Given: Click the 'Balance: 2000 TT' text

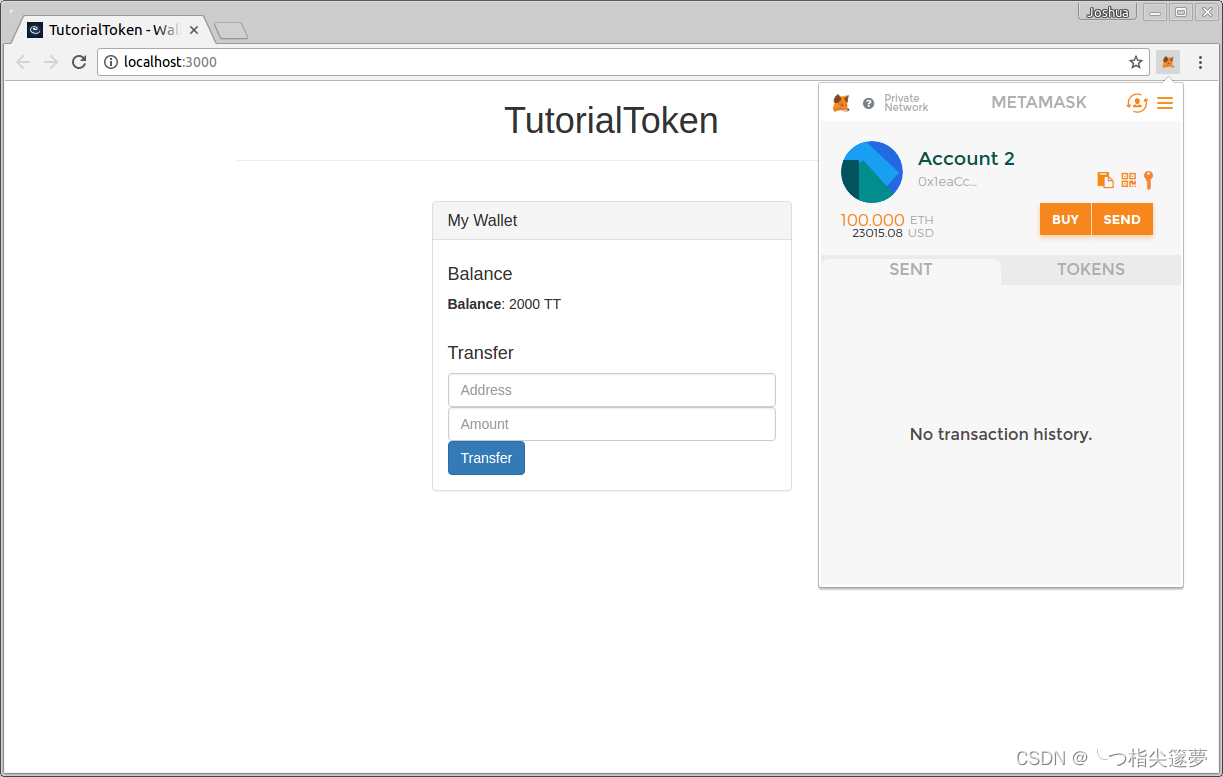Looking at the screenshot, I should pyautogui.click(x=504, y=304).
